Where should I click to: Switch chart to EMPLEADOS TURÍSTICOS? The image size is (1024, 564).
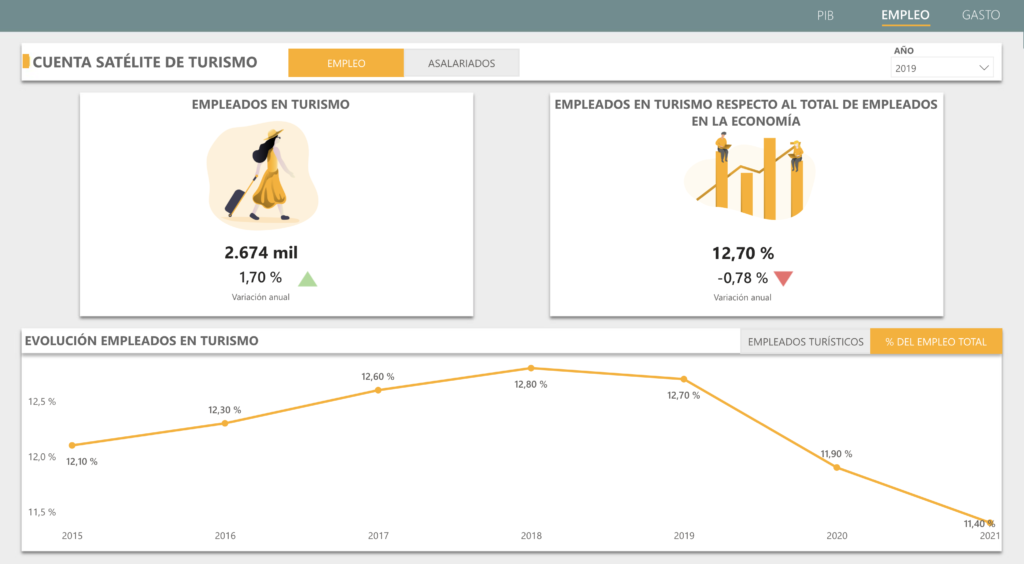pos(805,342)
